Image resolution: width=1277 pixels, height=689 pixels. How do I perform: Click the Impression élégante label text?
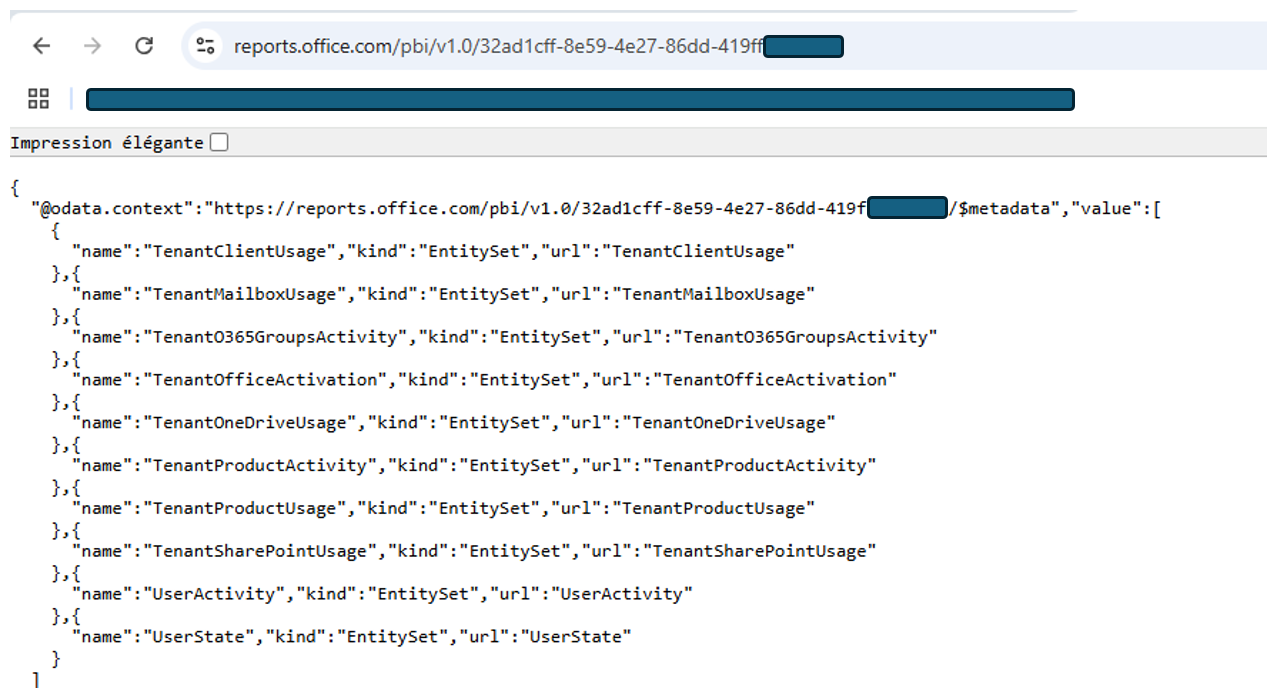point(106,143)
